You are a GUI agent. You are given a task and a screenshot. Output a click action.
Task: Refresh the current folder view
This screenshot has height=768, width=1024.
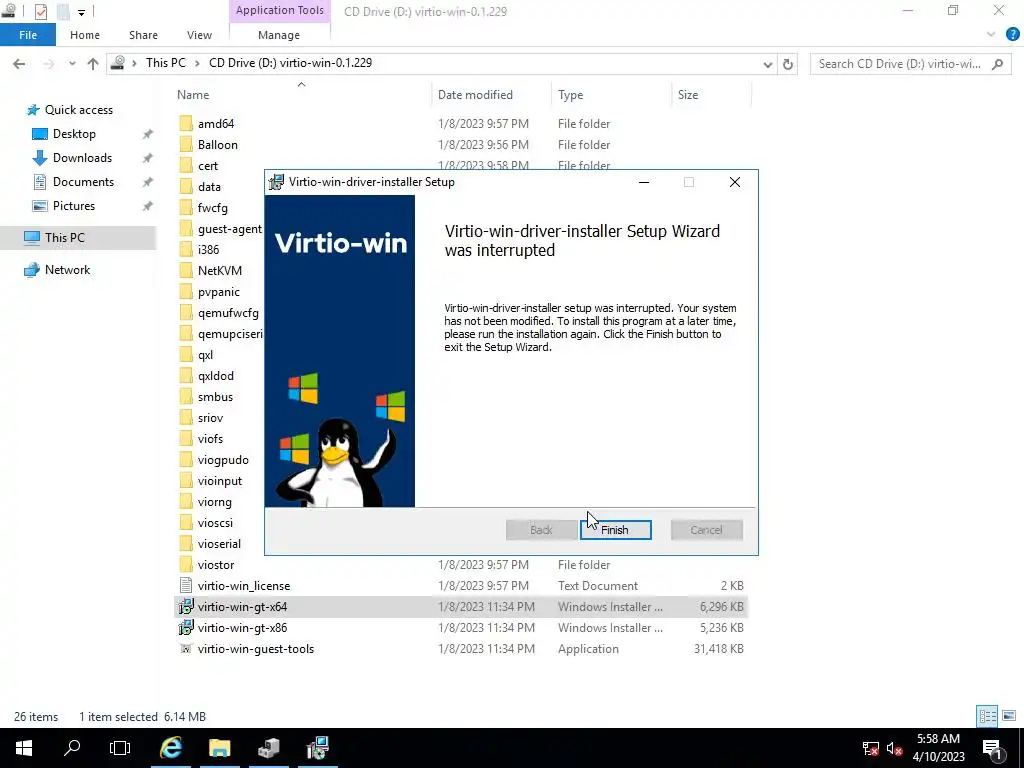pyautogui.click(x=788, y=64)
